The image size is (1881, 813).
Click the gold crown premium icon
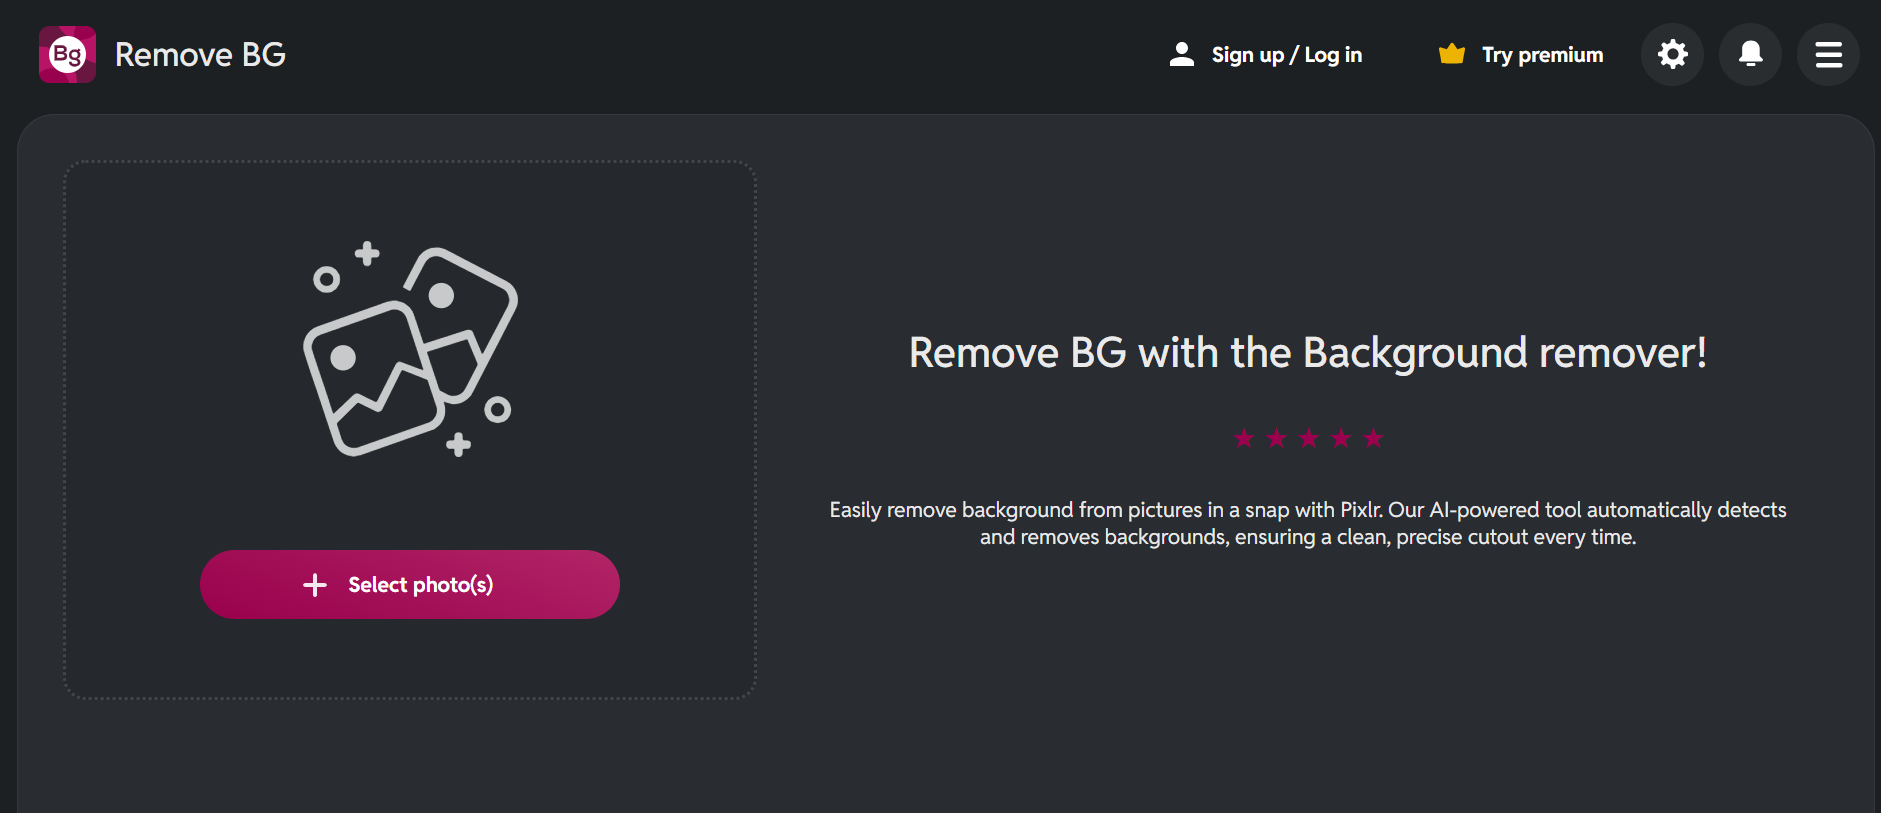coord(1451,54)
